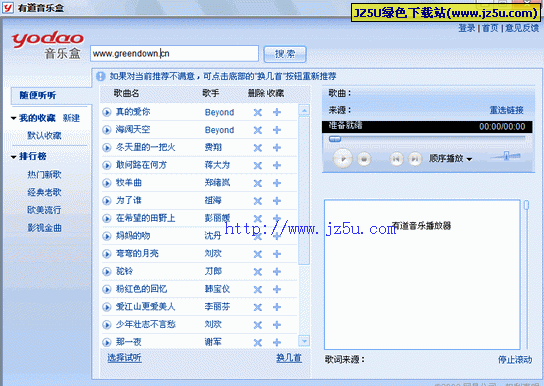Collapse the 排行榜 section

click(x=14, y=157)
